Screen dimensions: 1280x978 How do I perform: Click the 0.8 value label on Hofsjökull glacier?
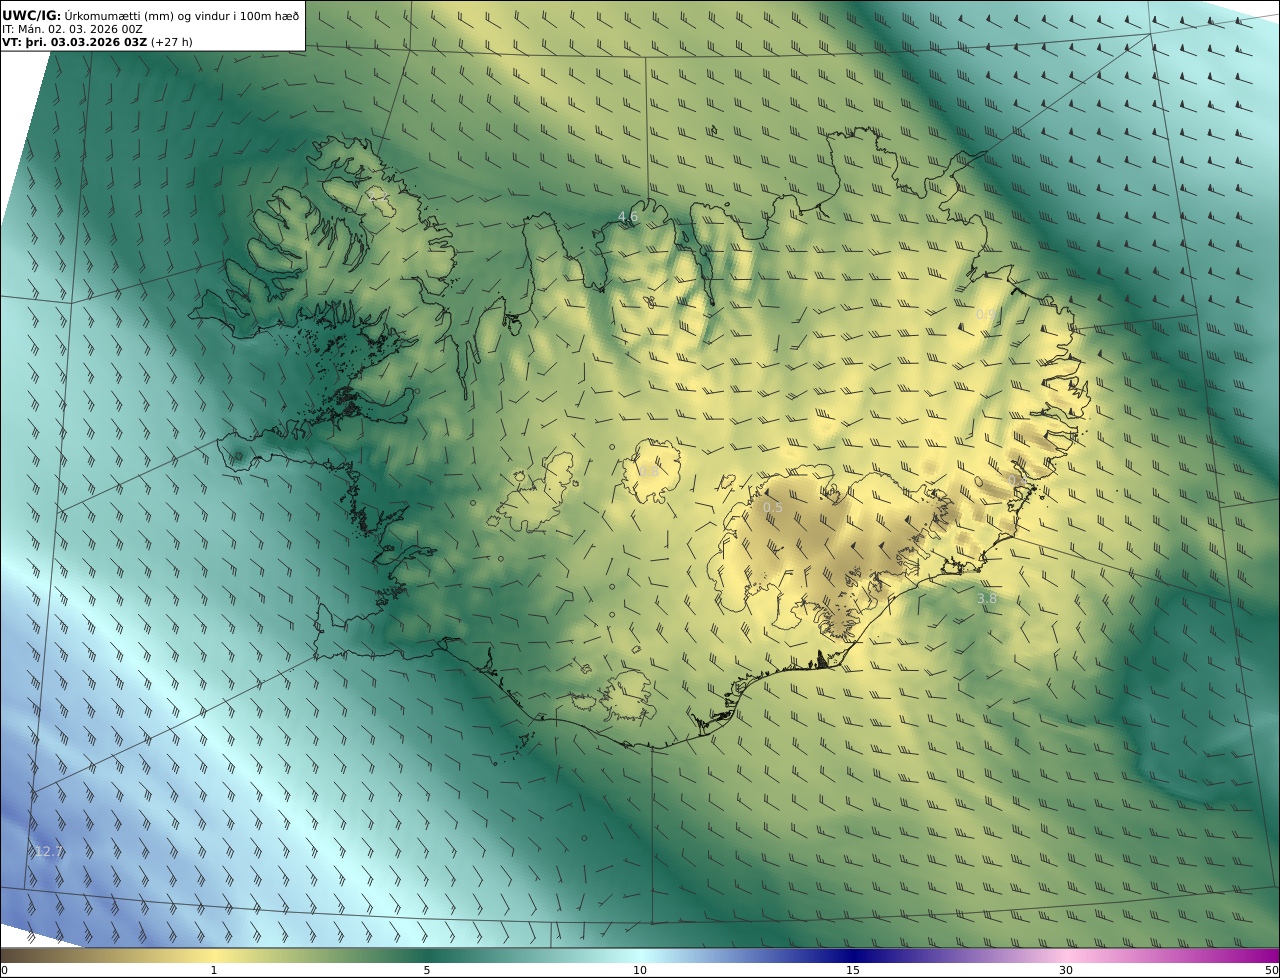tap(649, 471)
